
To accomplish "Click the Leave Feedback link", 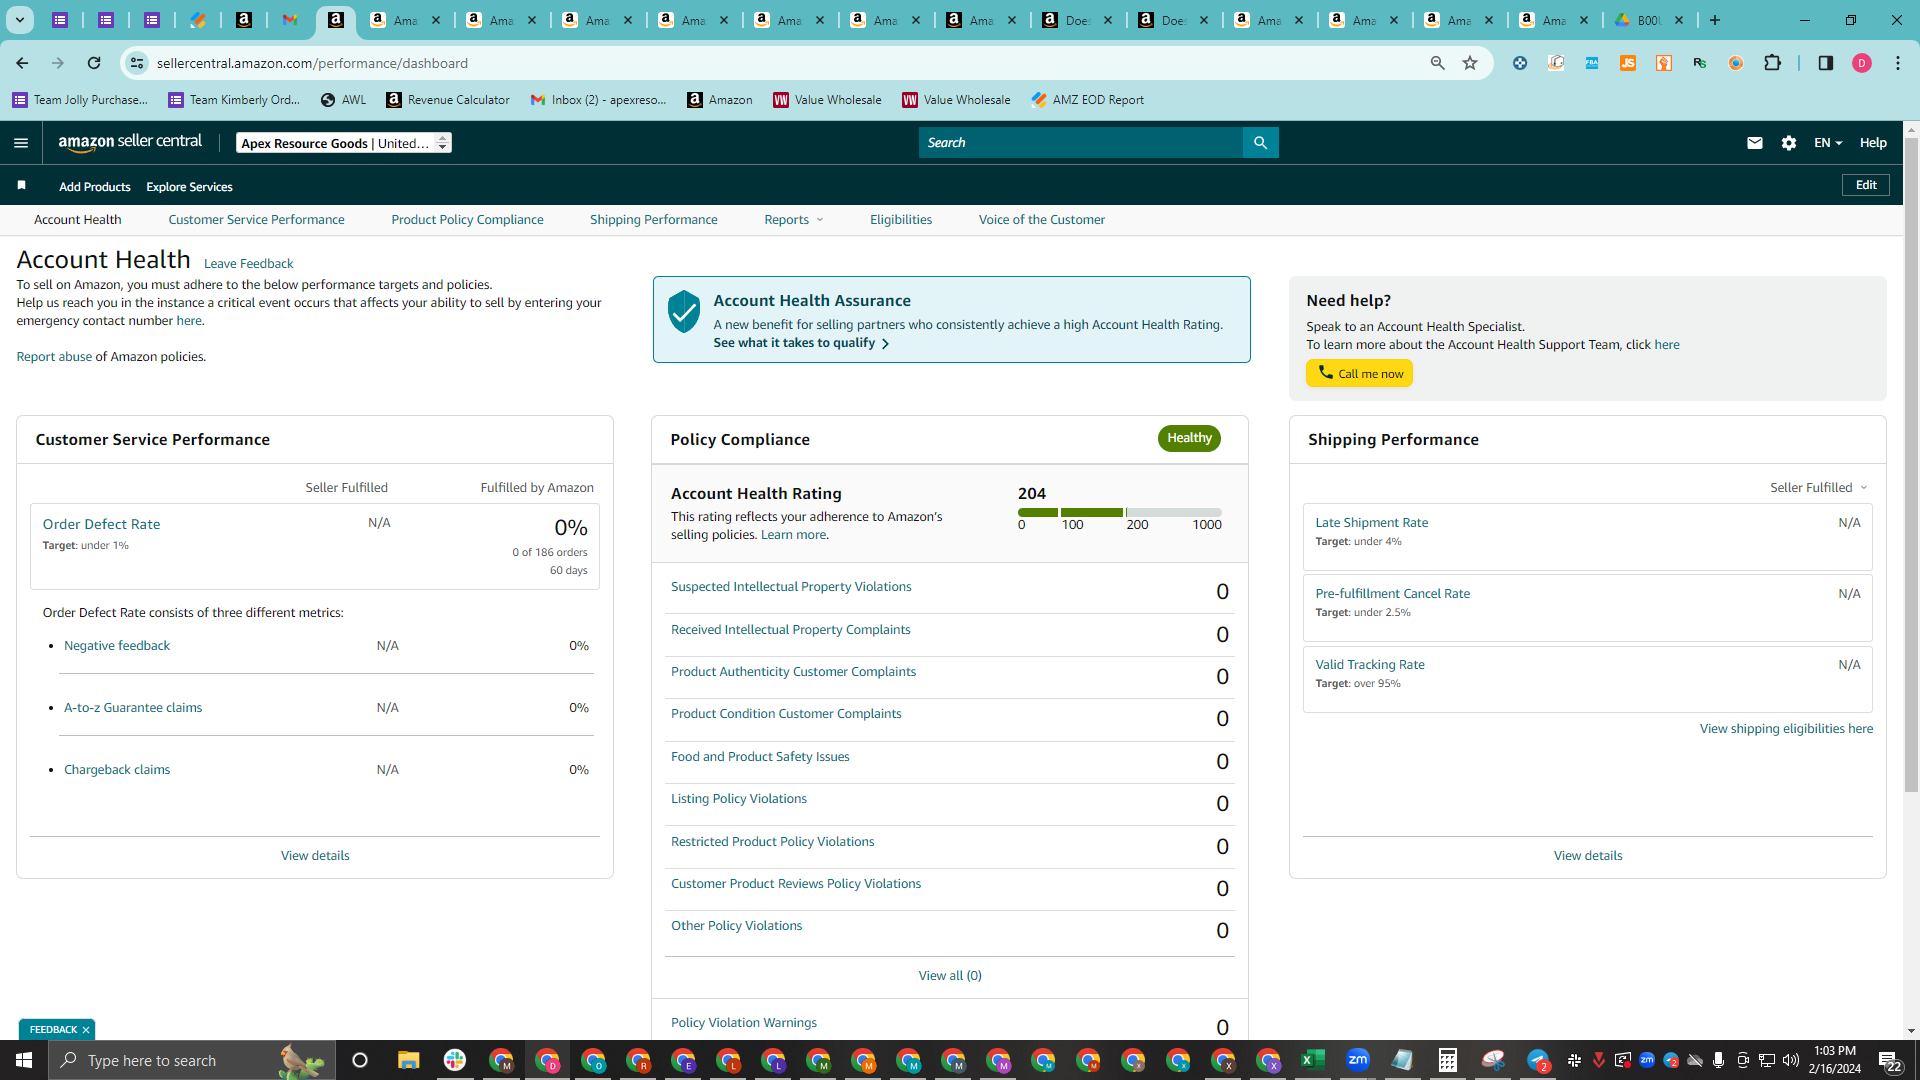I will point(248,264).
